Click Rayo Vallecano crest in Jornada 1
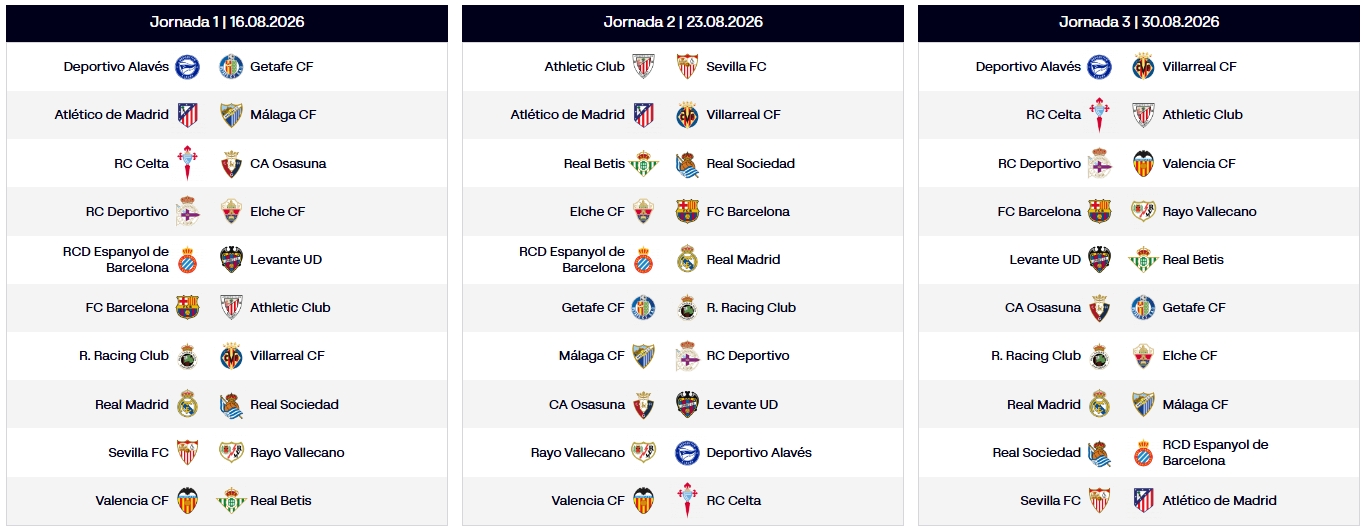This screenshot has height=531, width=1364. click(x=231, y=453)
